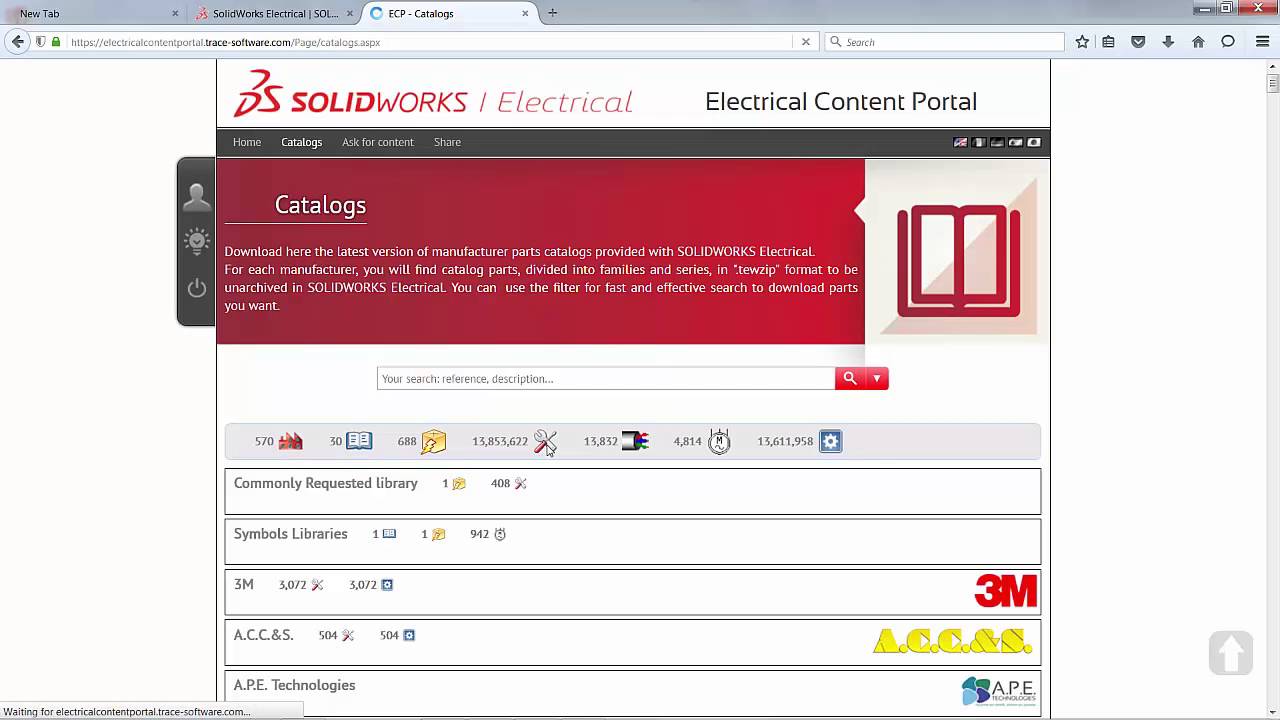Click yellow box icon in Commonly Requested library row
Image resolution: width=1280 pixels, height=720 pixels.
coord(459,484)
